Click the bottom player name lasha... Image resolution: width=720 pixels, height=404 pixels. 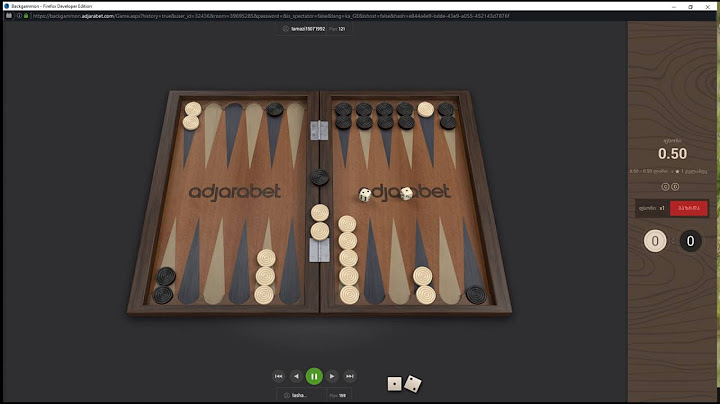(299, 395)
